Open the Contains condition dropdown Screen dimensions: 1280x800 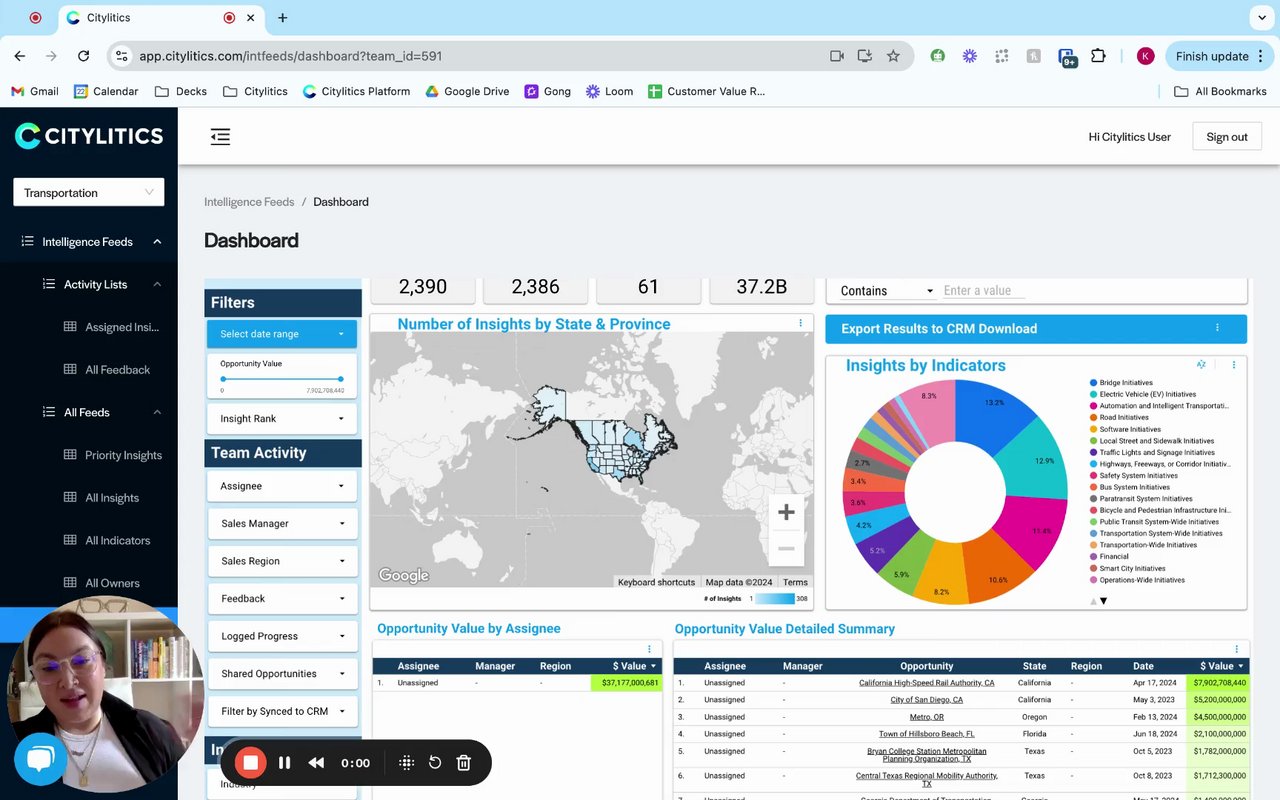pyautogui.click(x=886, y=291)
